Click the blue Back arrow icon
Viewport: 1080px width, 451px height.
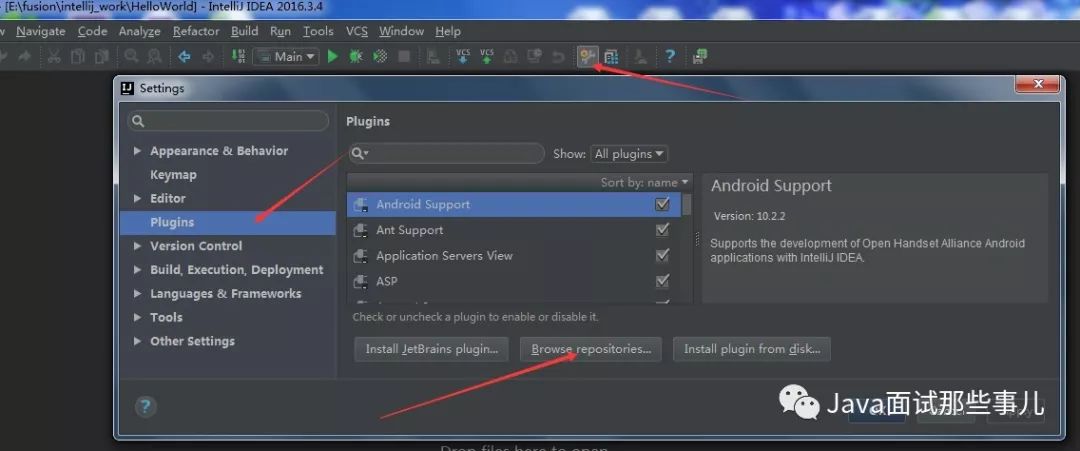pos(185,56)
